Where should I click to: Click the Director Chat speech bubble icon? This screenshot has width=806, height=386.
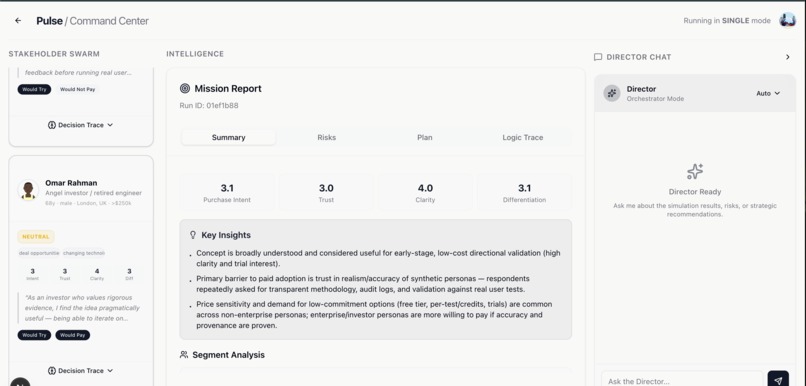pos(598,57)
